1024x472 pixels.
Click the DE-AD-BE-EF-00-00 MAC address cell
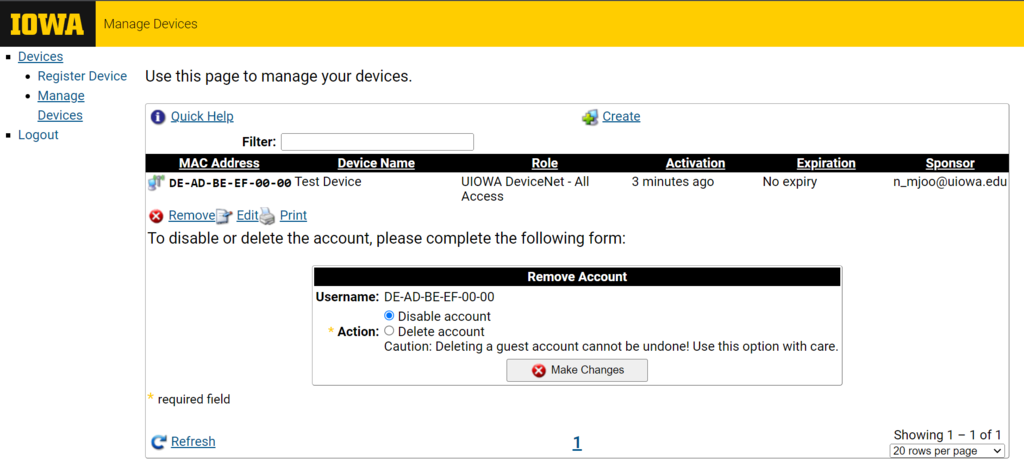(230, 183)
